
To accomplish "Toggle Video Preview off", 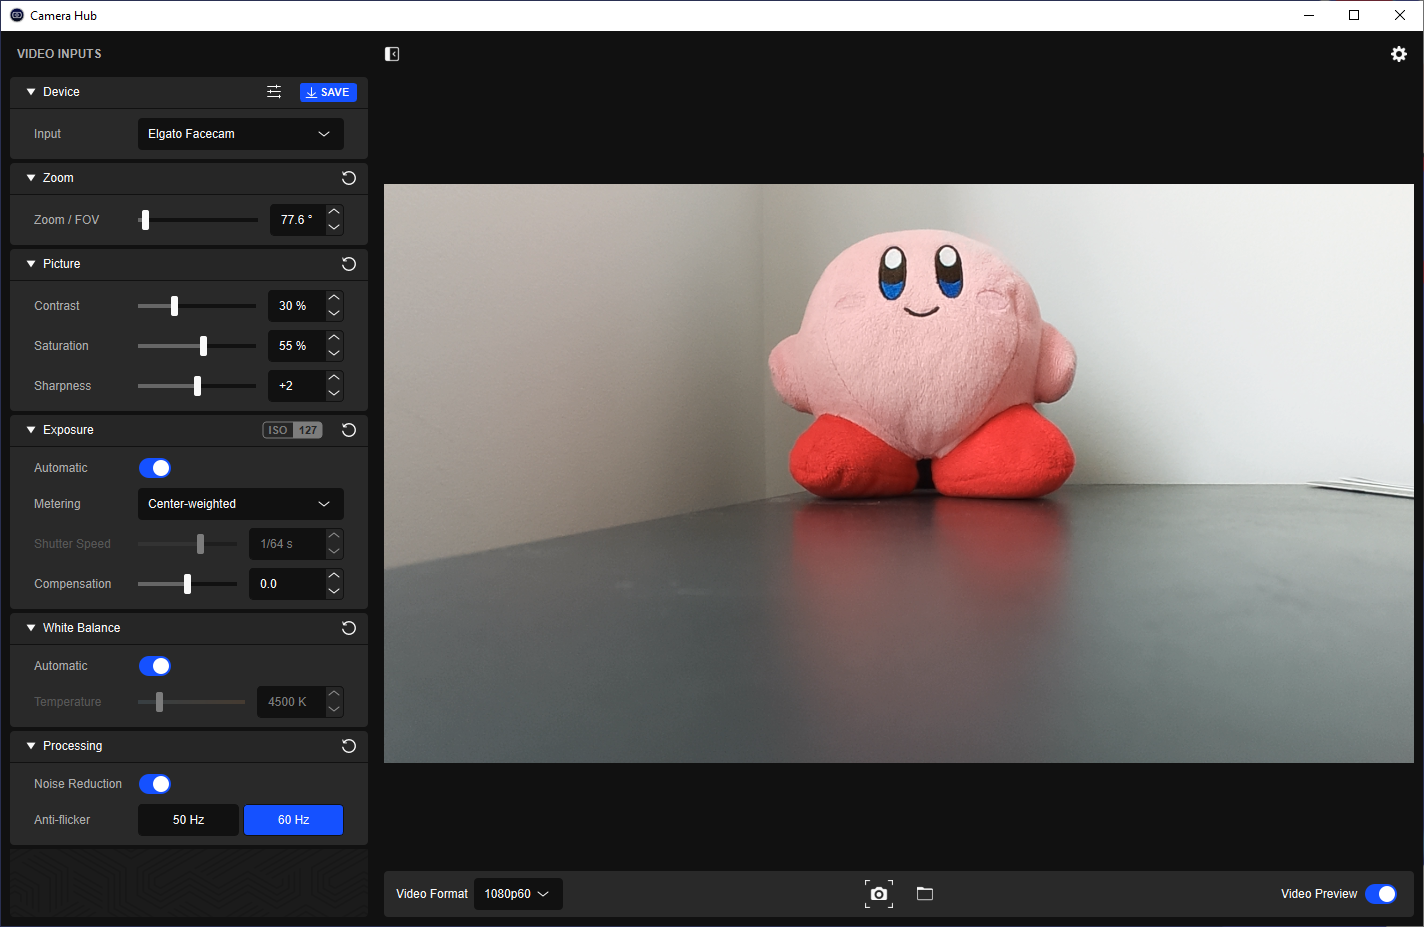I will [1380, 894].
